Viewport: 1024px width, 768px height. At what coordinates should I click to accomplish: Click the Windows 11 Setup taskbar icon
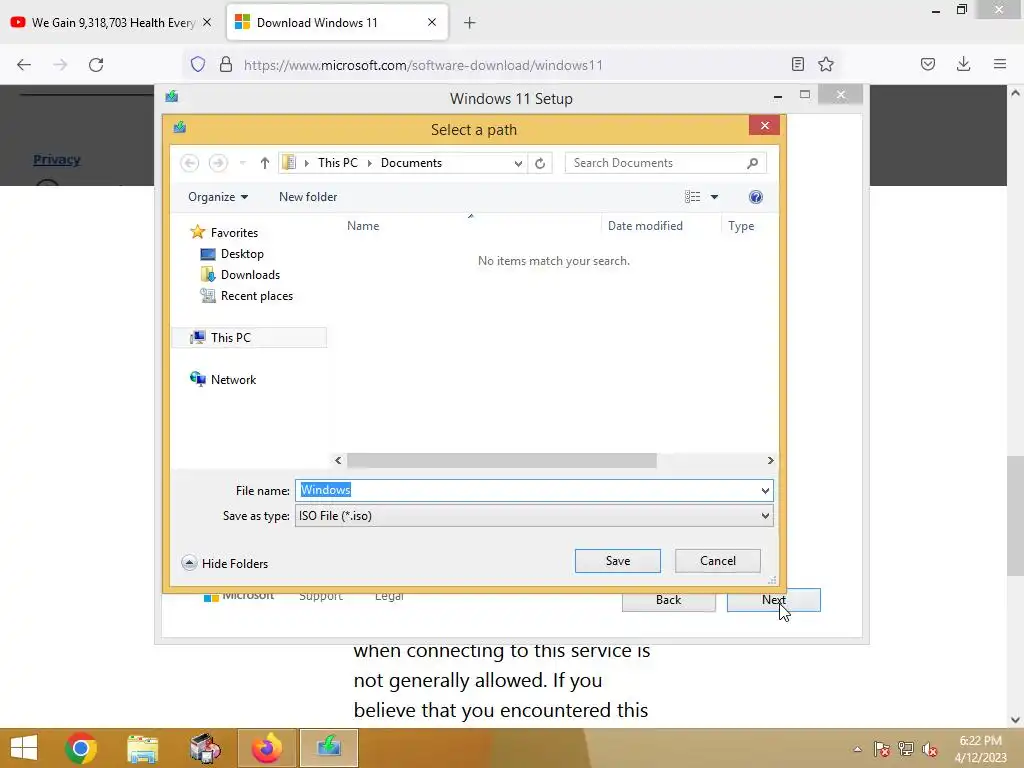click(328, 748)
